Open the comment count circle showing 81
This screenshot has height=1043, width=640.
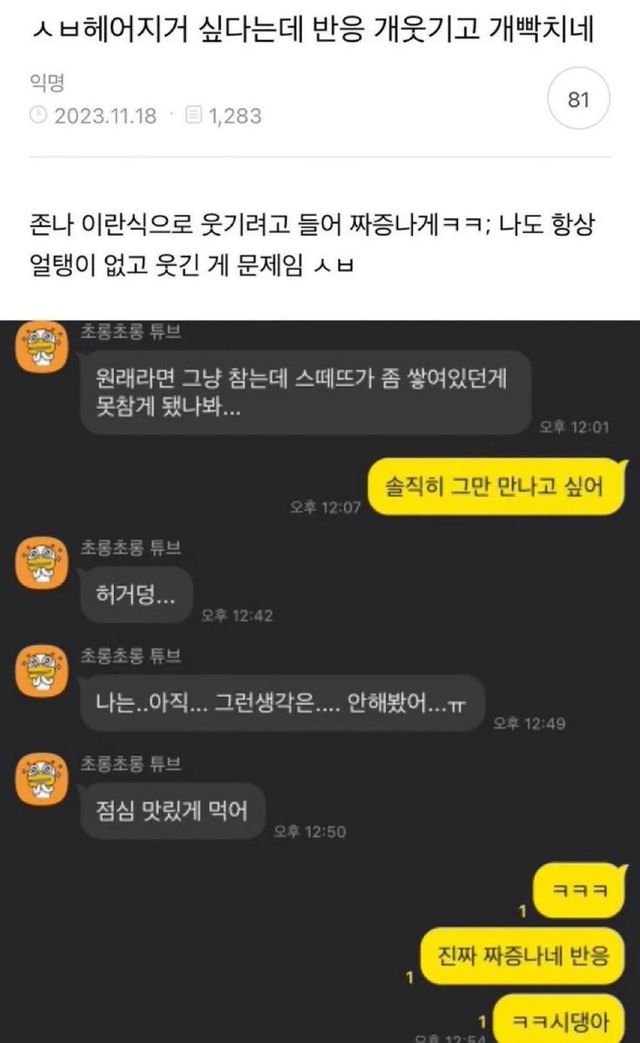578,99
